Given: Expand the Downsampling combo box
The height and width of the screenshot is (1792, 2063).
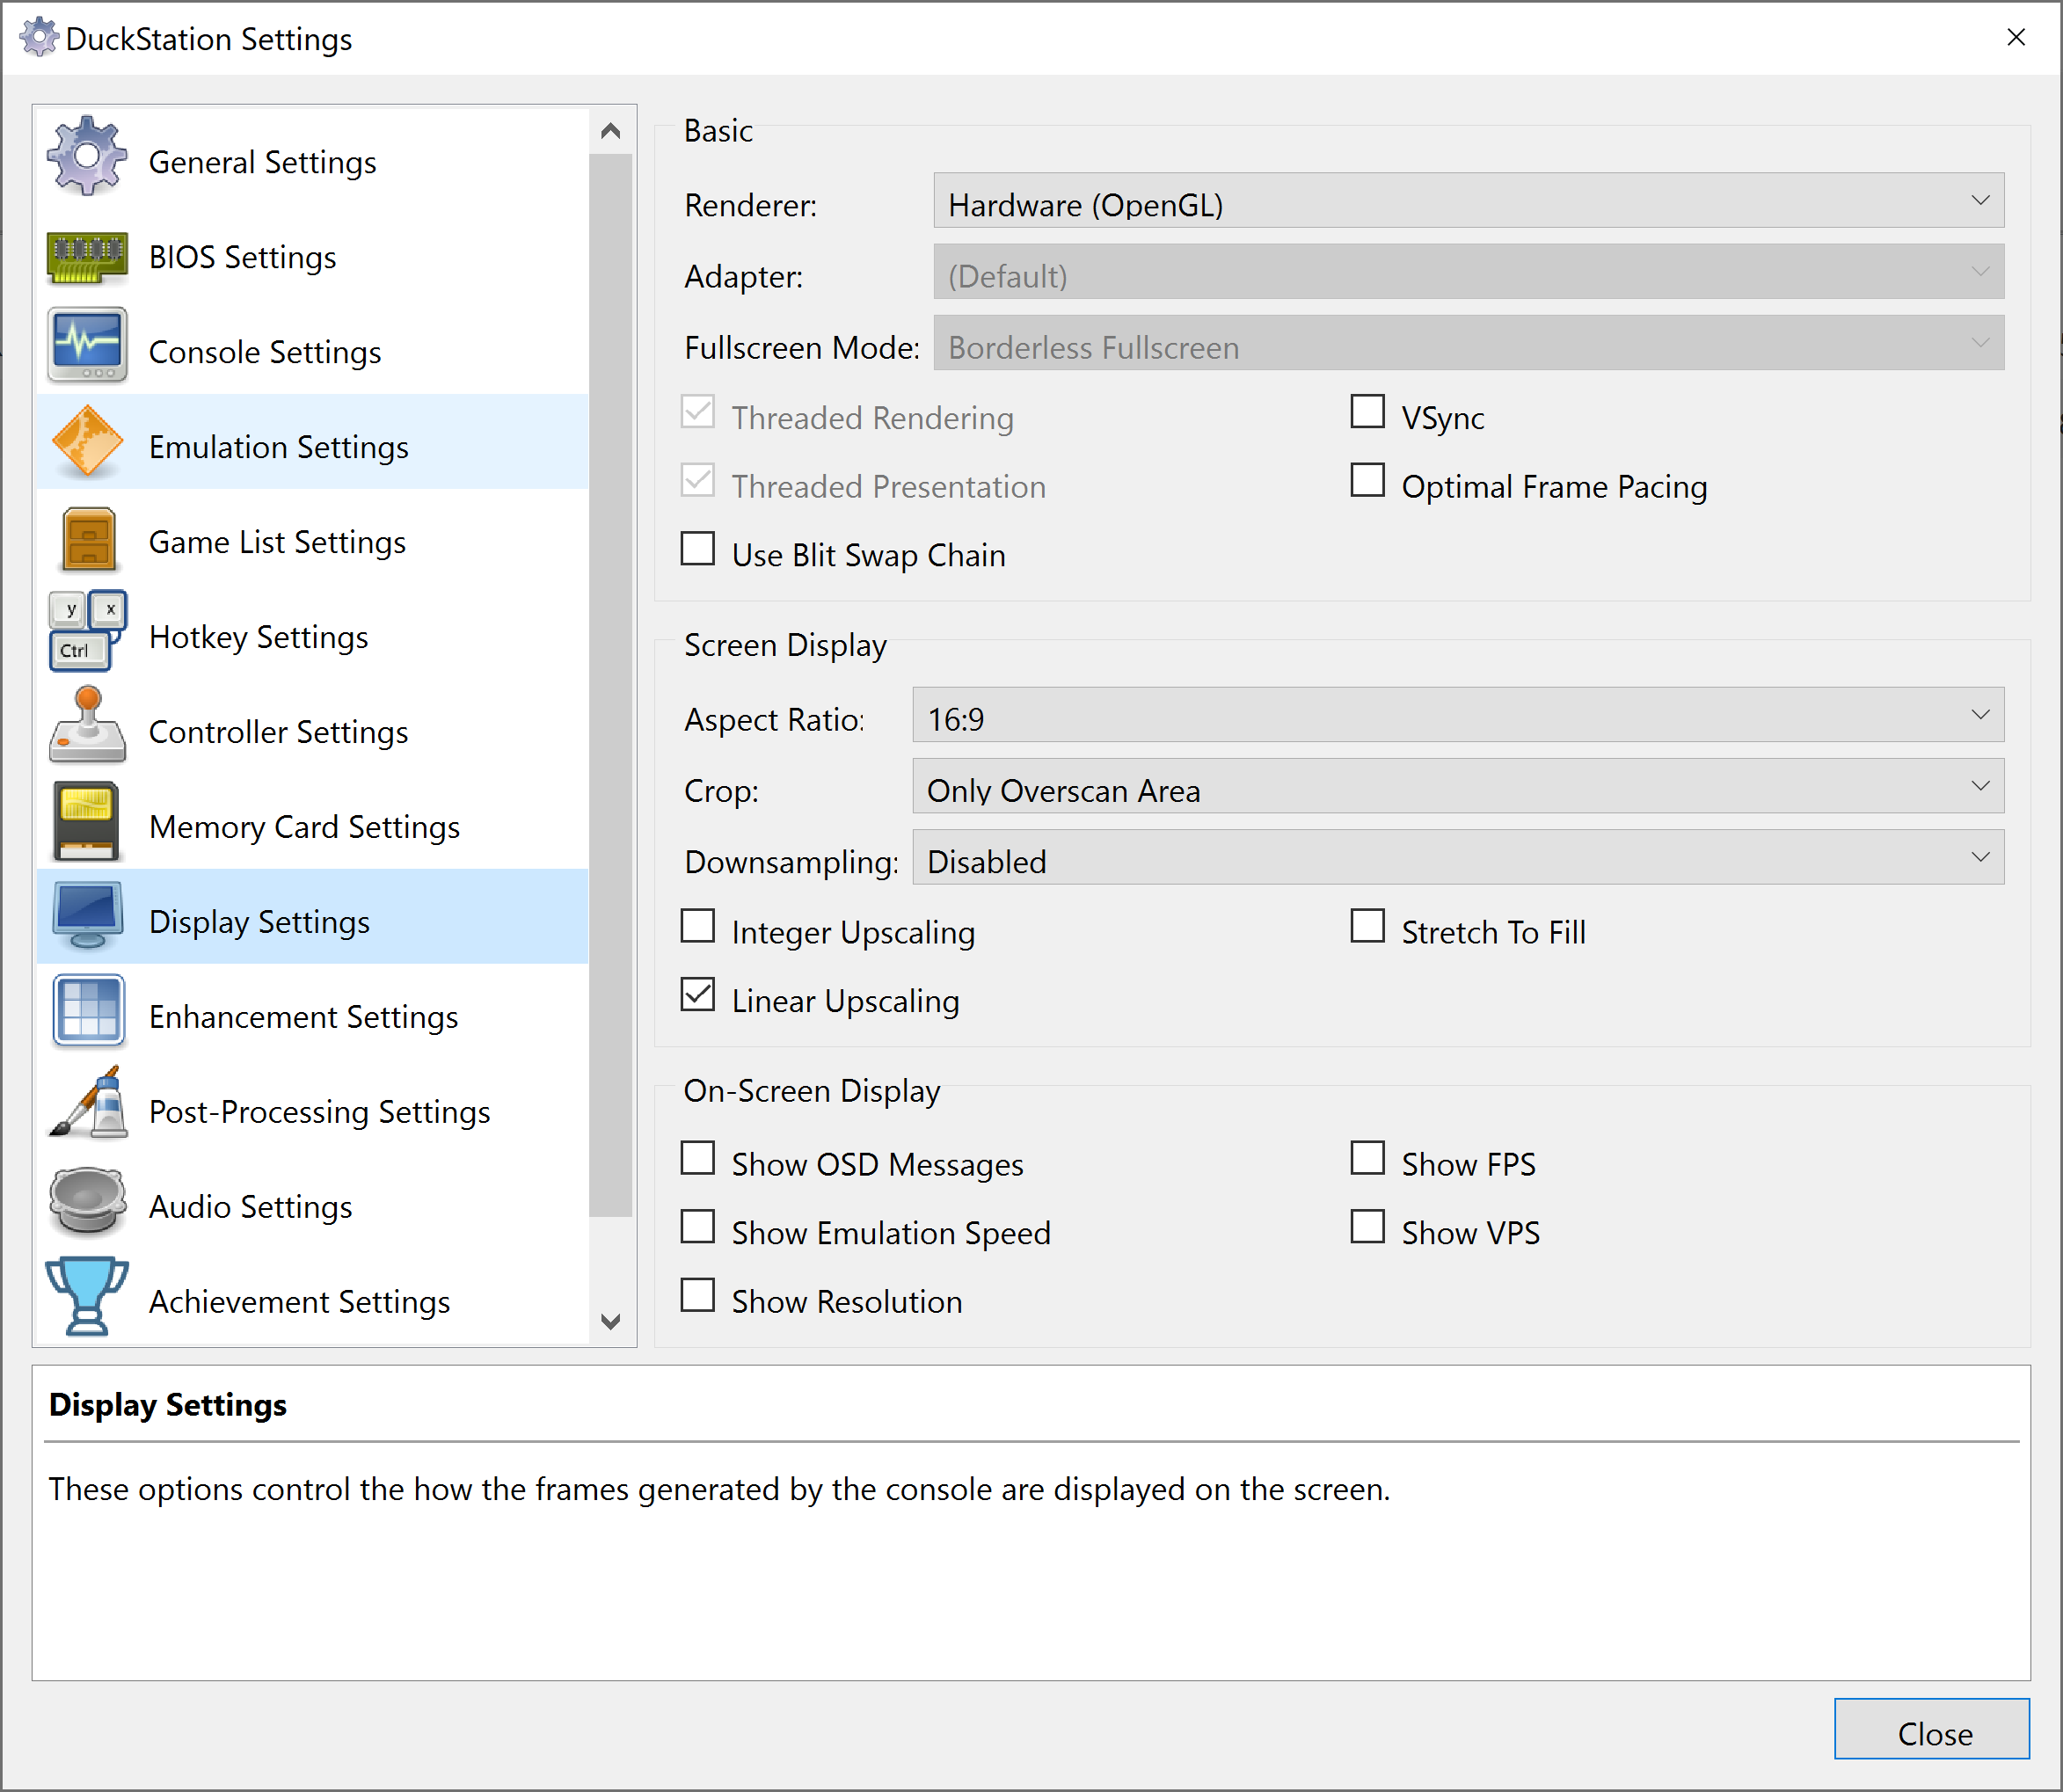Looking at the screenshot, I should 1458,858.
